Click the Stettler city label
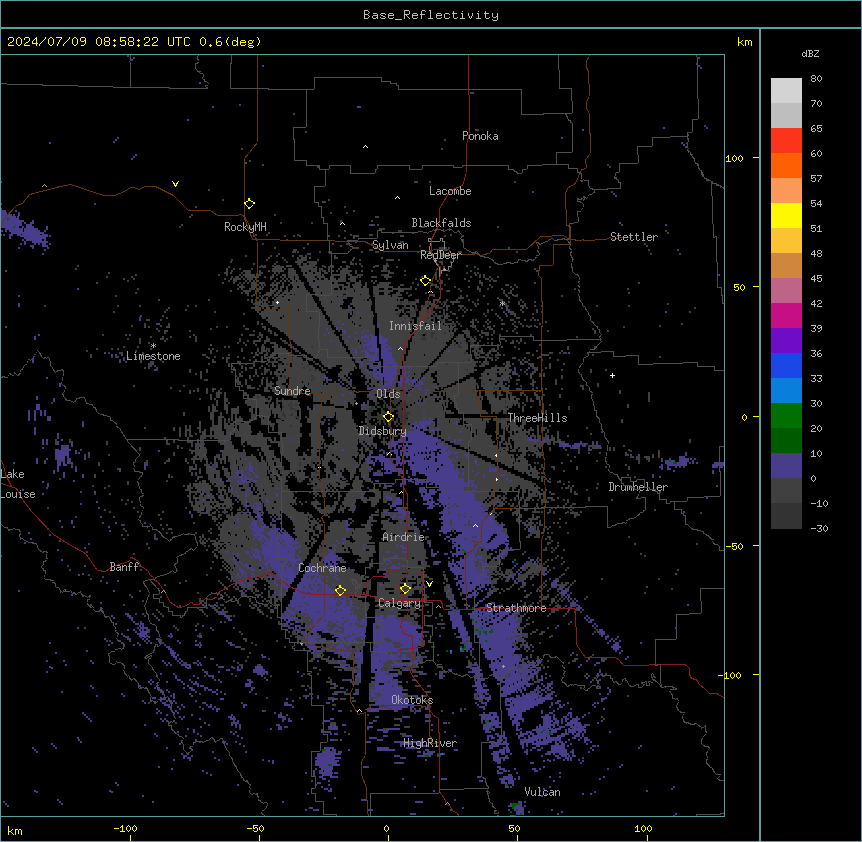 click(x=634, y=237)
